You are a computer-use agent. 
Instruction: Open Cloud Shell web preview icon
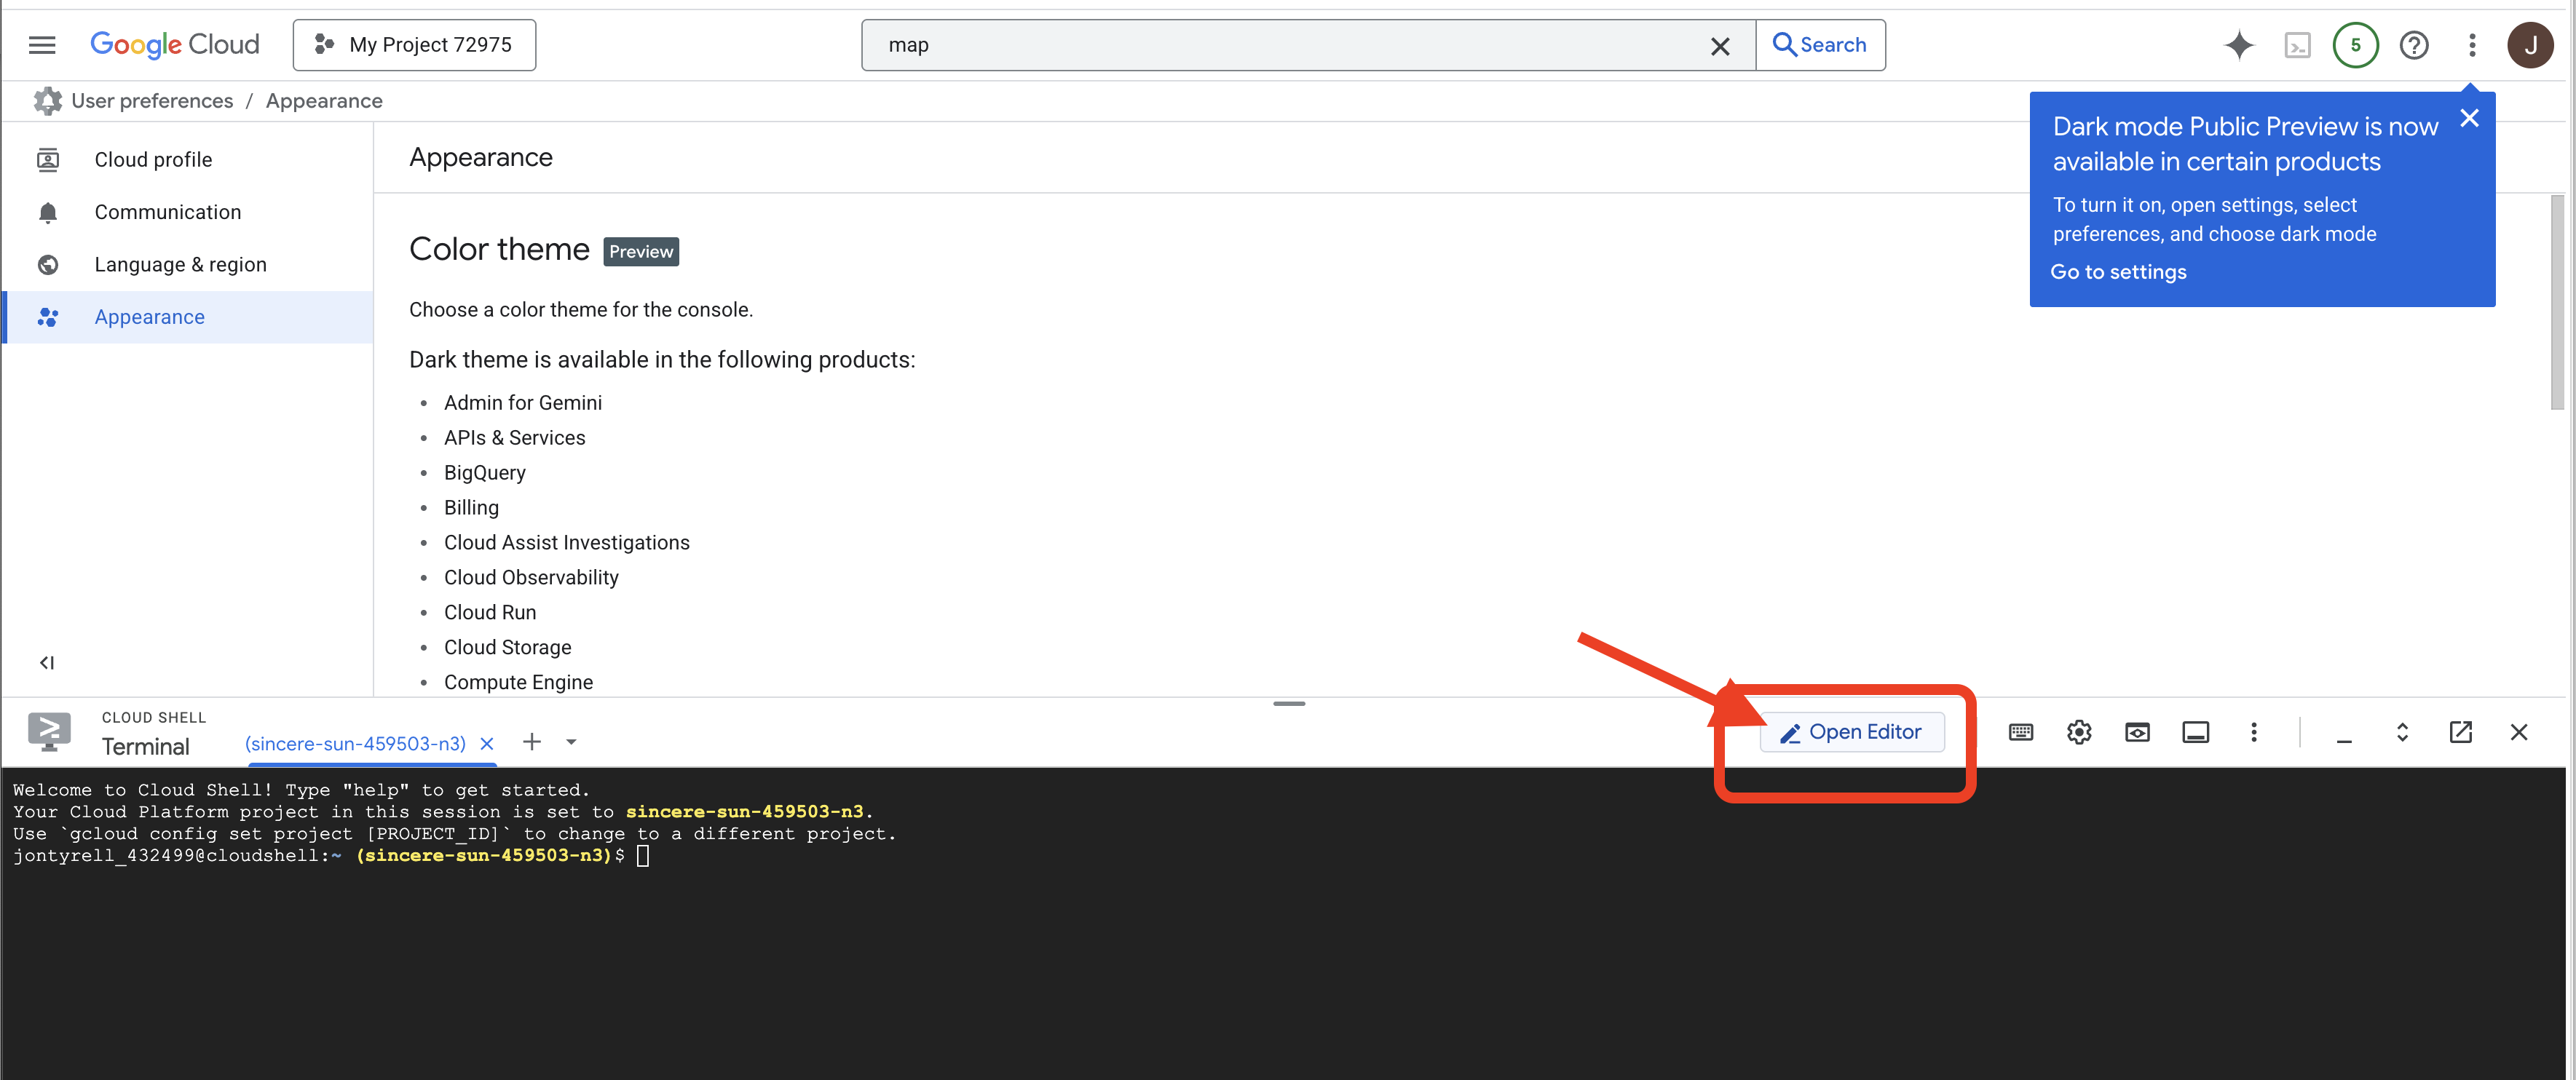[x=2137, y=732]
